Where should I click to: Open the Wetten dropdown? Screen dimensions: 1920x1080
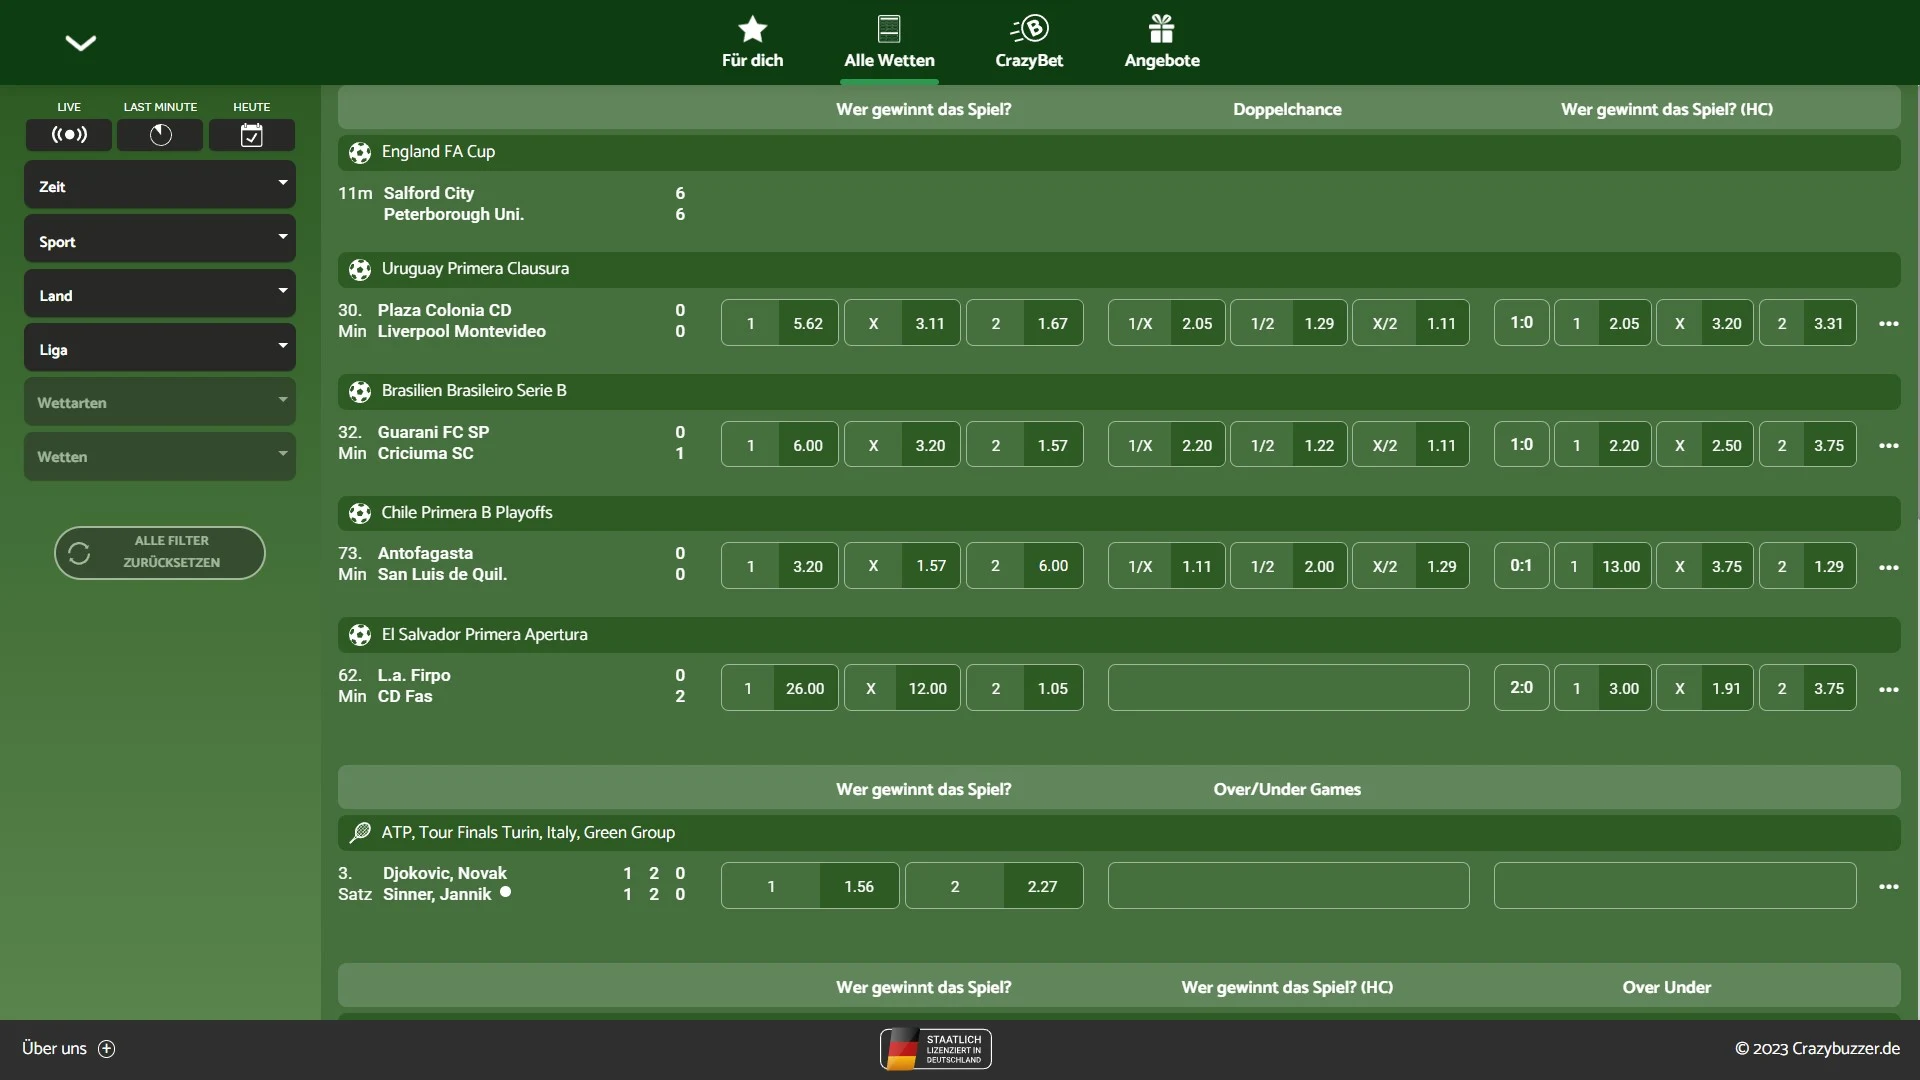pyautogui.click(x=160, y=456)
